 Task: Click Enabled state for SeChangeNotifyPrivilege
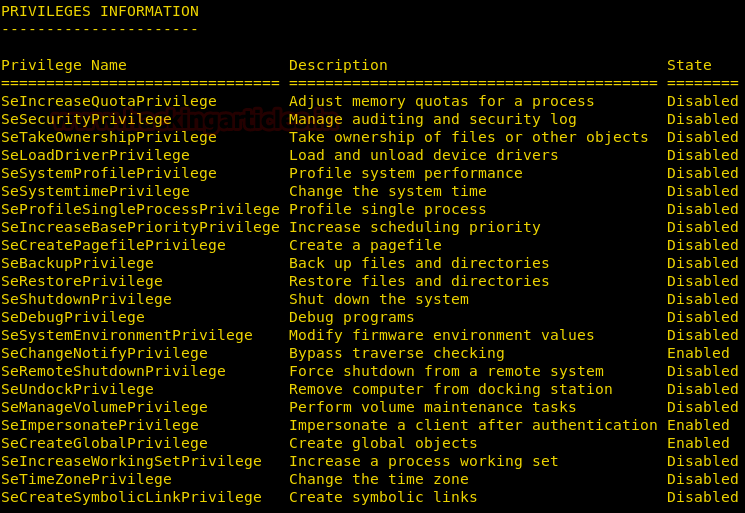698,353
